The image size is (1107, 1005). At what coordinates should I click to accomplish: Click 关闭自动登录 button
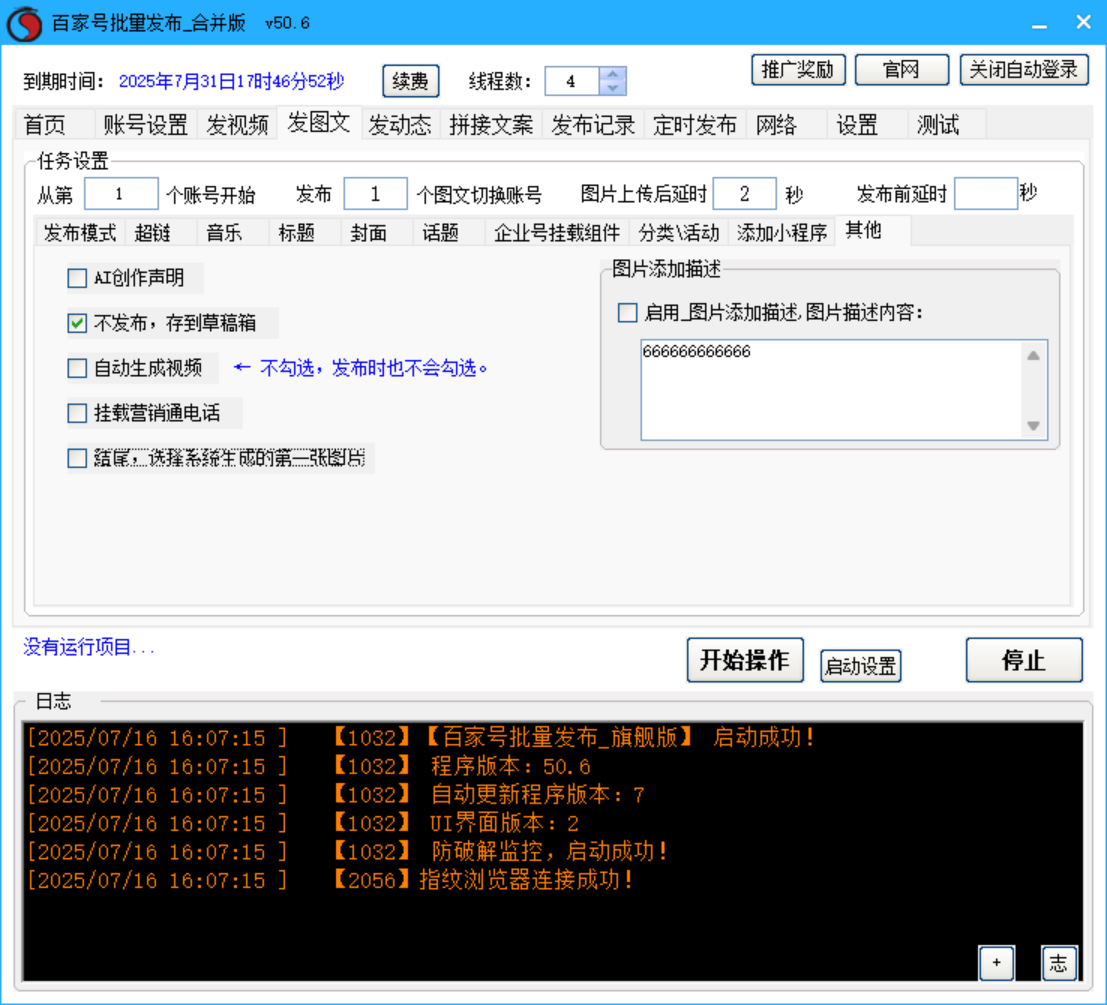[x=1024, y=69]
